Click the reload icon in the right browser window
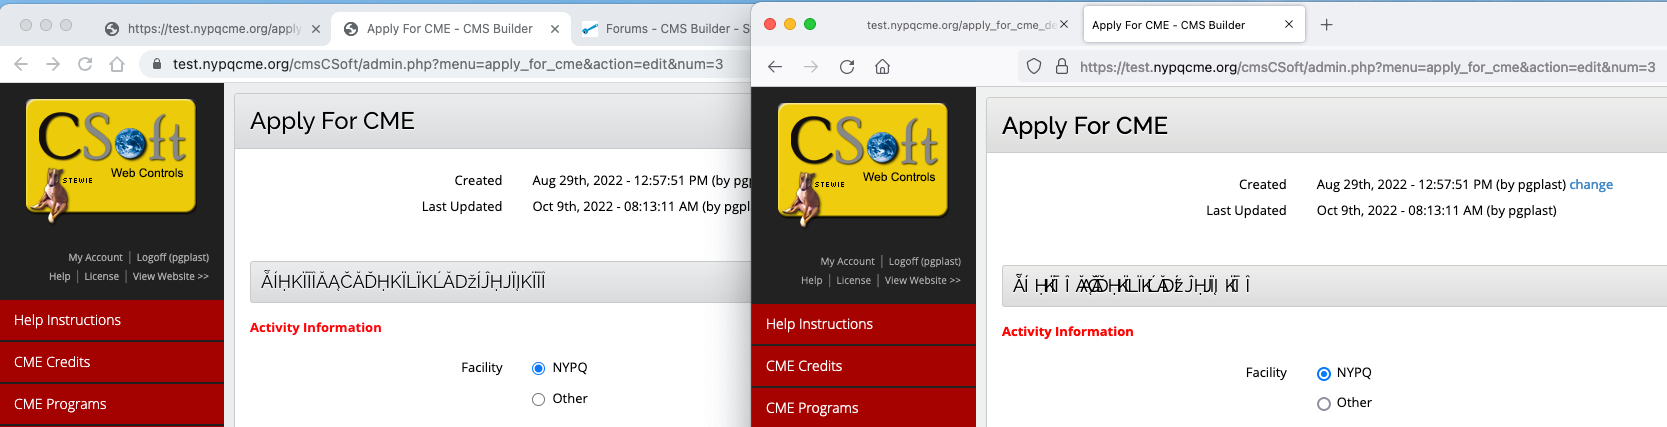Screen dimensions: 1667x427 (847, 67)
